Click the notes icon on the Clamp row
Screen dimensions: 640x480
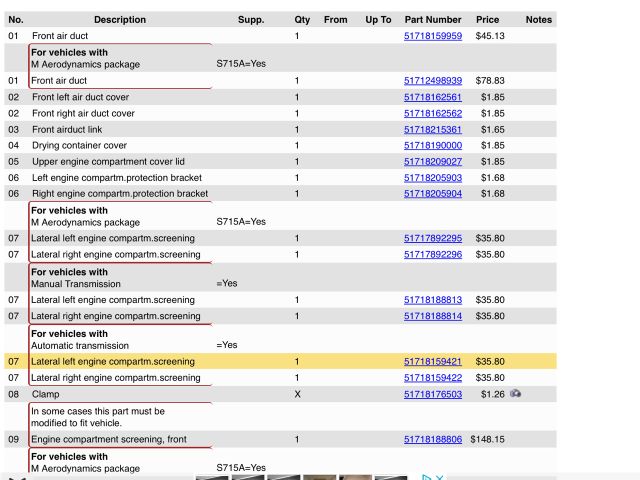(x=515, y=394)
